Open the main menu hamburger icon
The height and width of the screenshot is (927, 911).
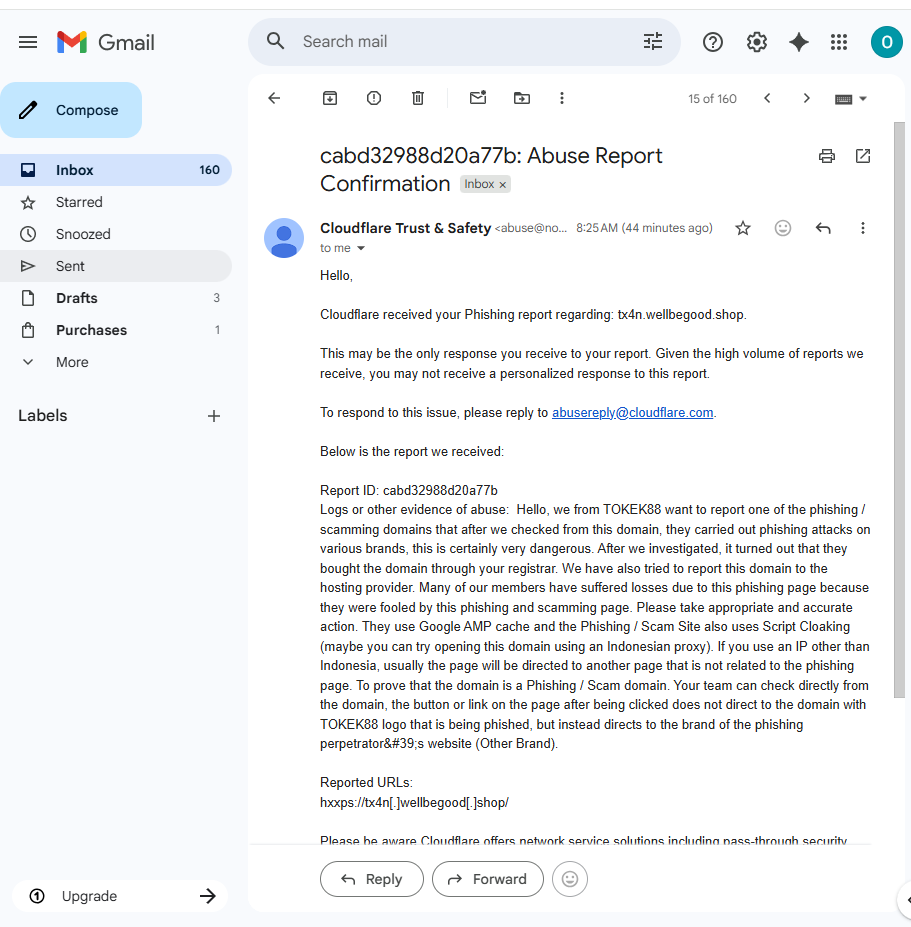pos(28,42)
